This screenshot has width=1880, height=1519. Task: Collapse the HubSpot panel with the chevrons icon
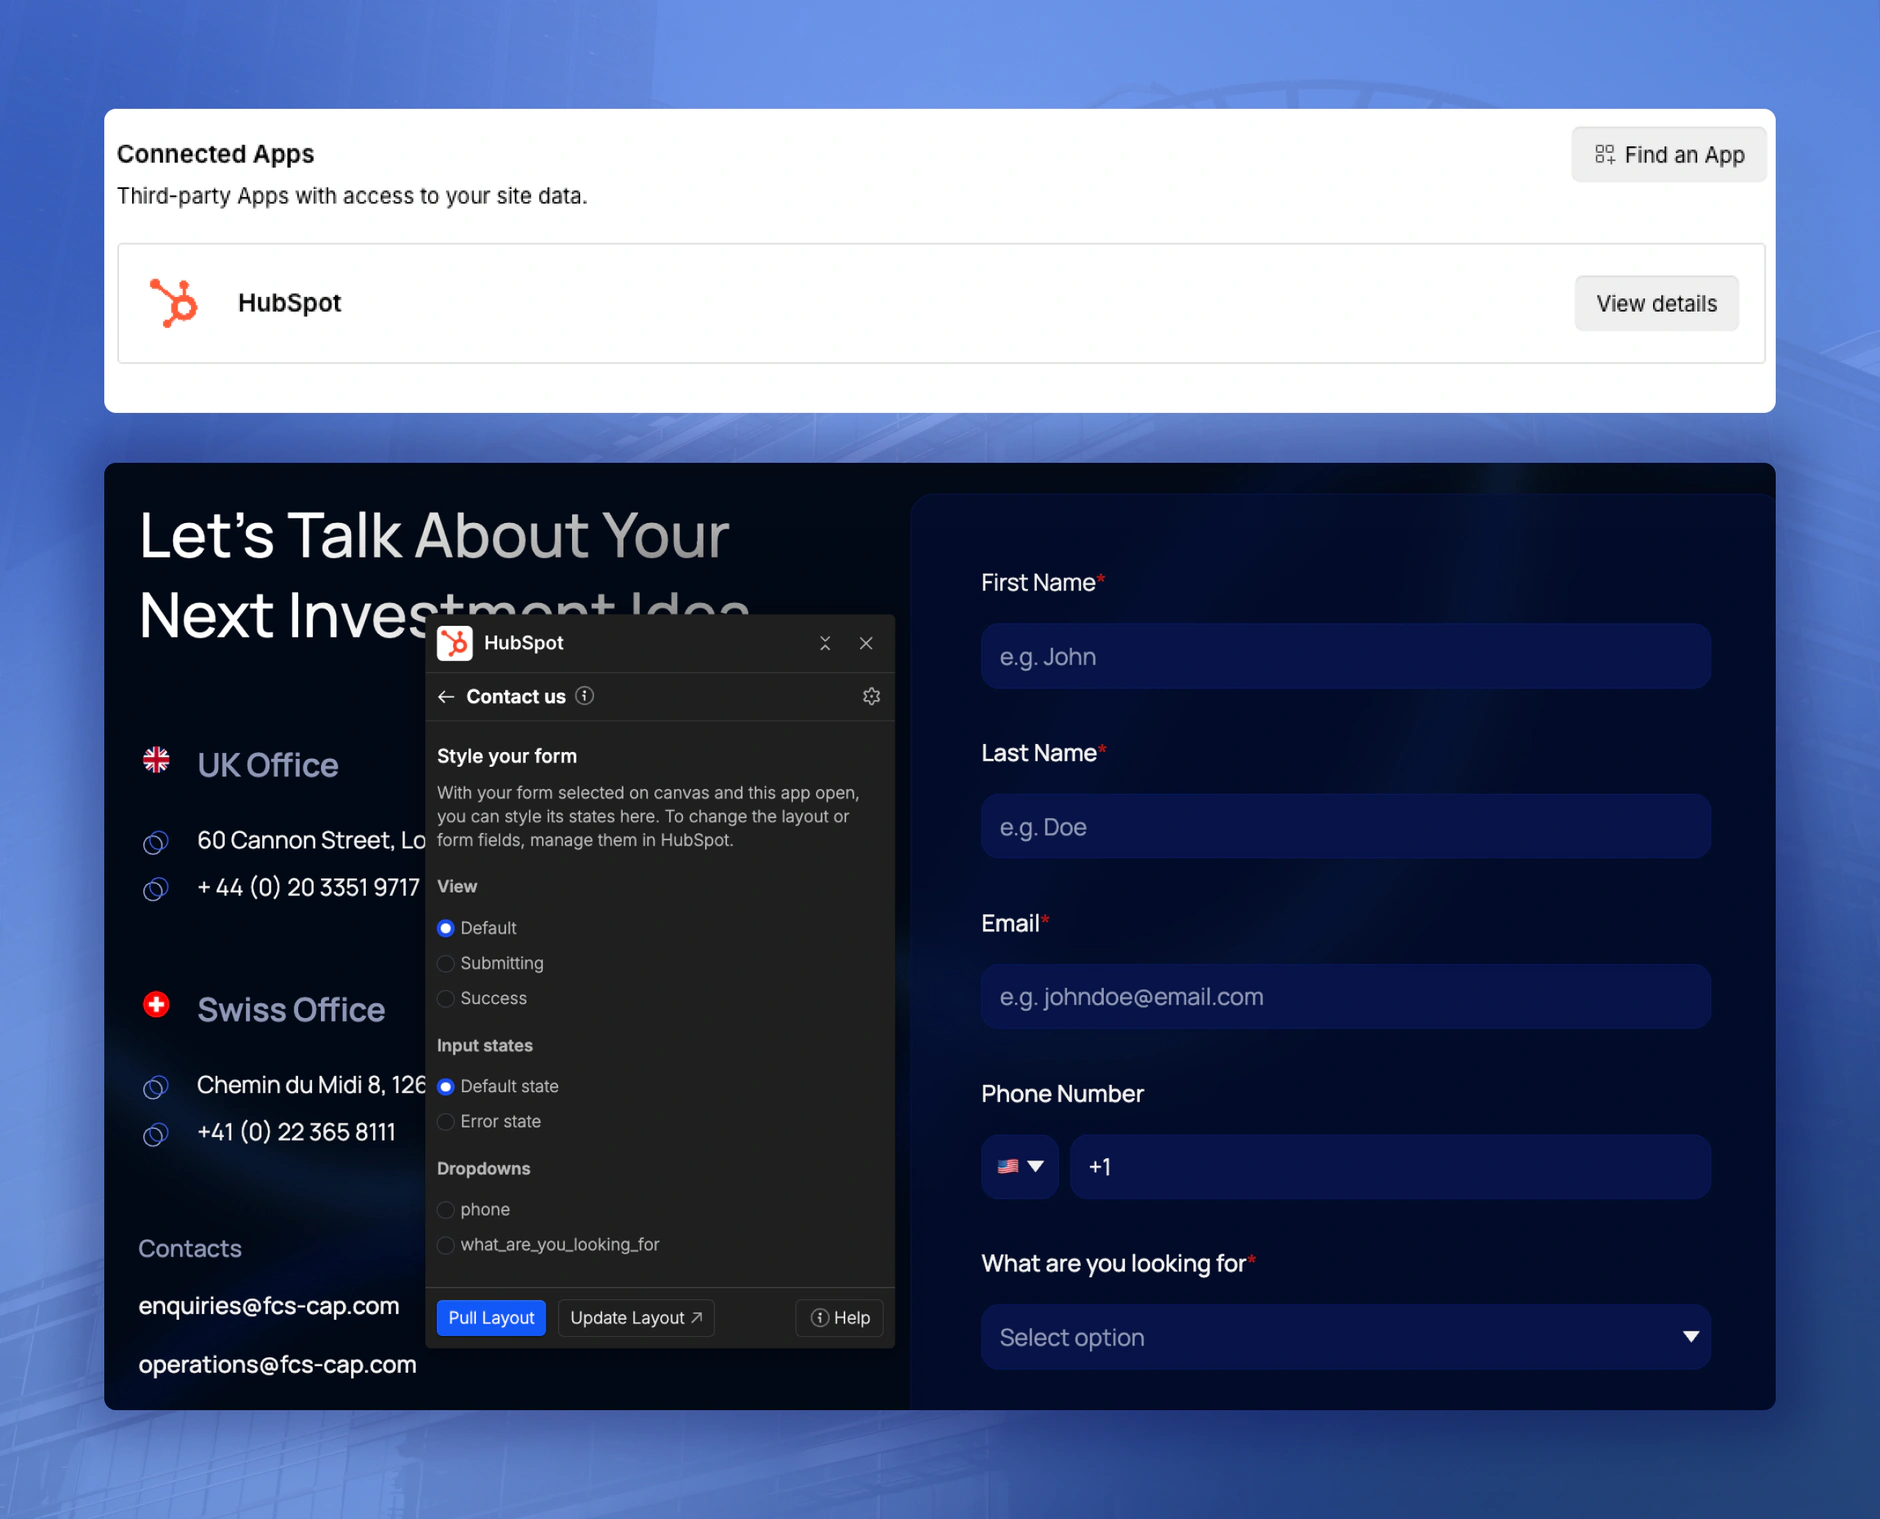[x=825, y=643]
